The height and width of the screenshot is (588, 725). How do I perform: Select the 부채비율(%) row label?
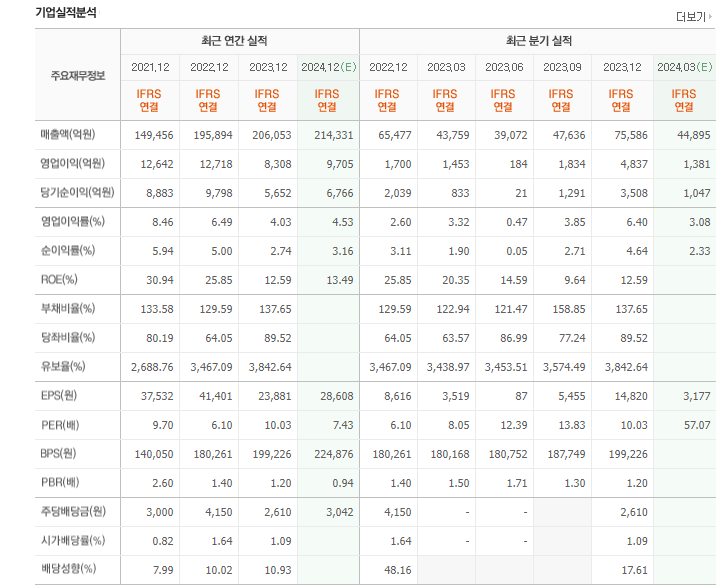pyautogui.click(x=68, y=309)
